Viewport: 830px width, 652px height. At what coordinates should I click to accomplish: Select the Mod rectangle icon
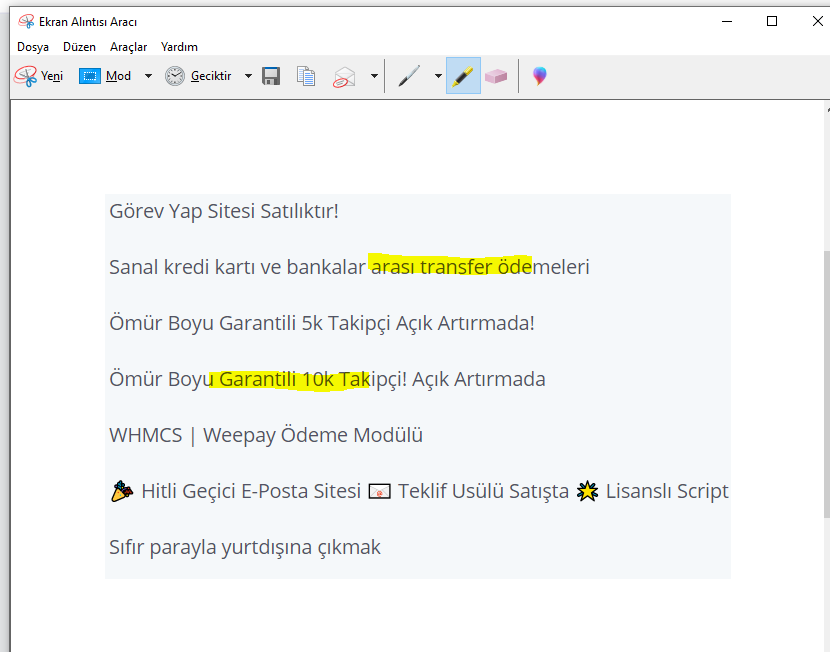click(x=89, y=76)
